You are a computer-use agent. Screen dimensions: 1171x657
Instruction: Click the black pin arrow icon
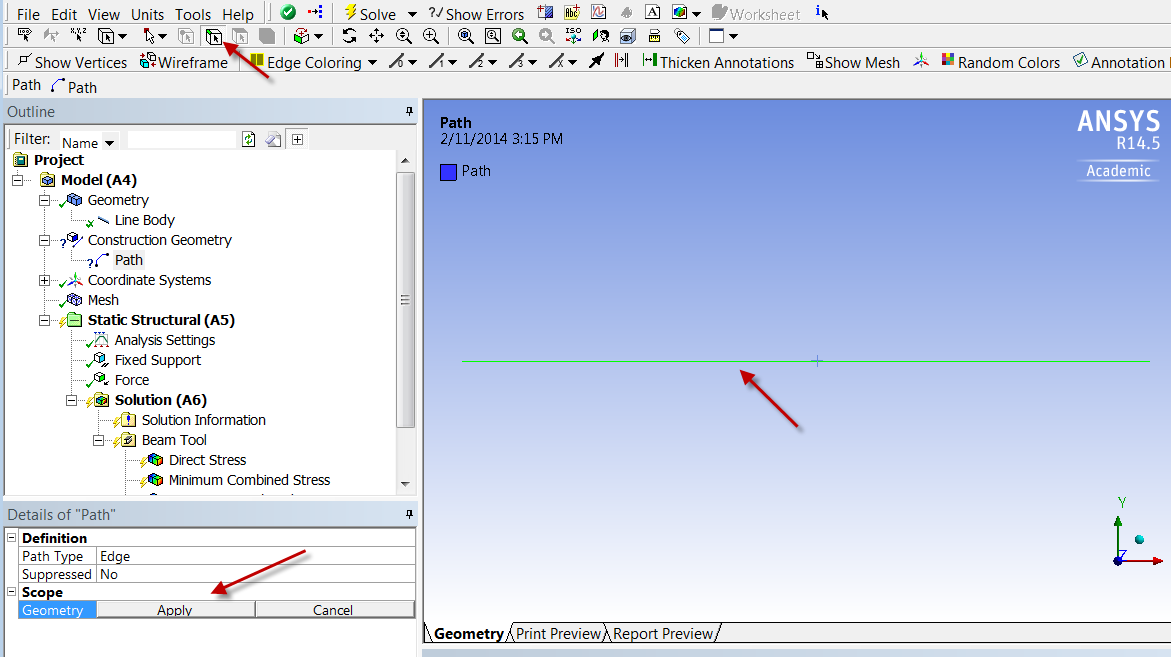point(596,61)
